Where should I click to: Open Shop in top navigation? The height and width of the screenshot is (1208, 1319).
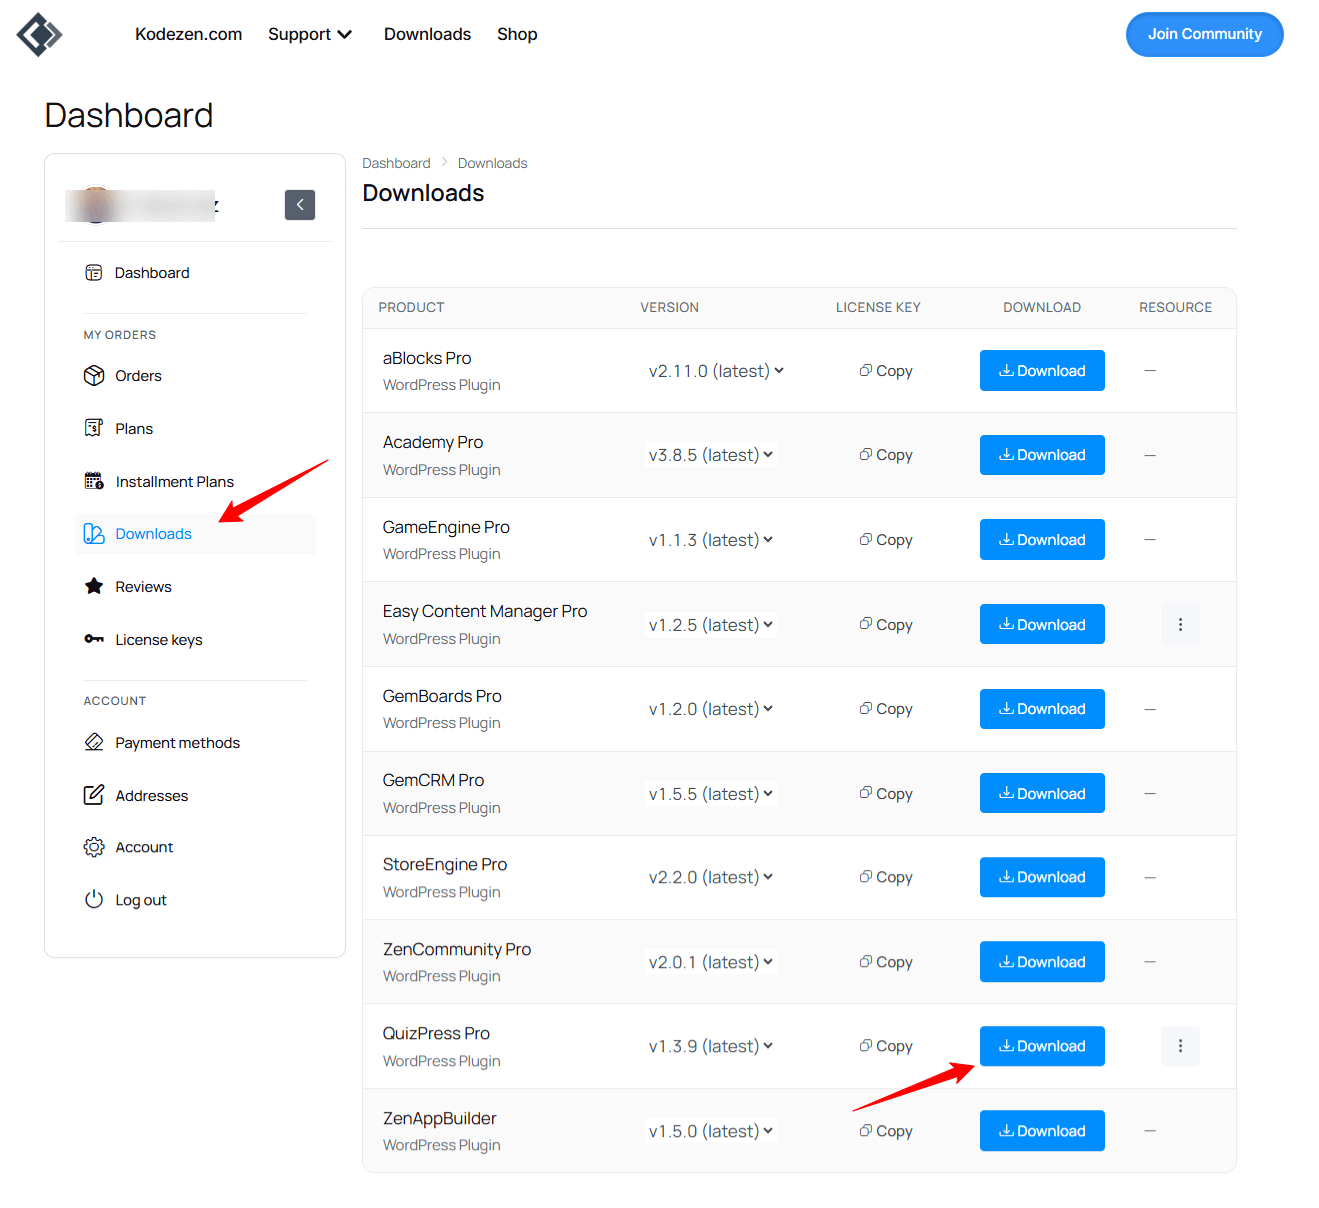tap(517, 34)
